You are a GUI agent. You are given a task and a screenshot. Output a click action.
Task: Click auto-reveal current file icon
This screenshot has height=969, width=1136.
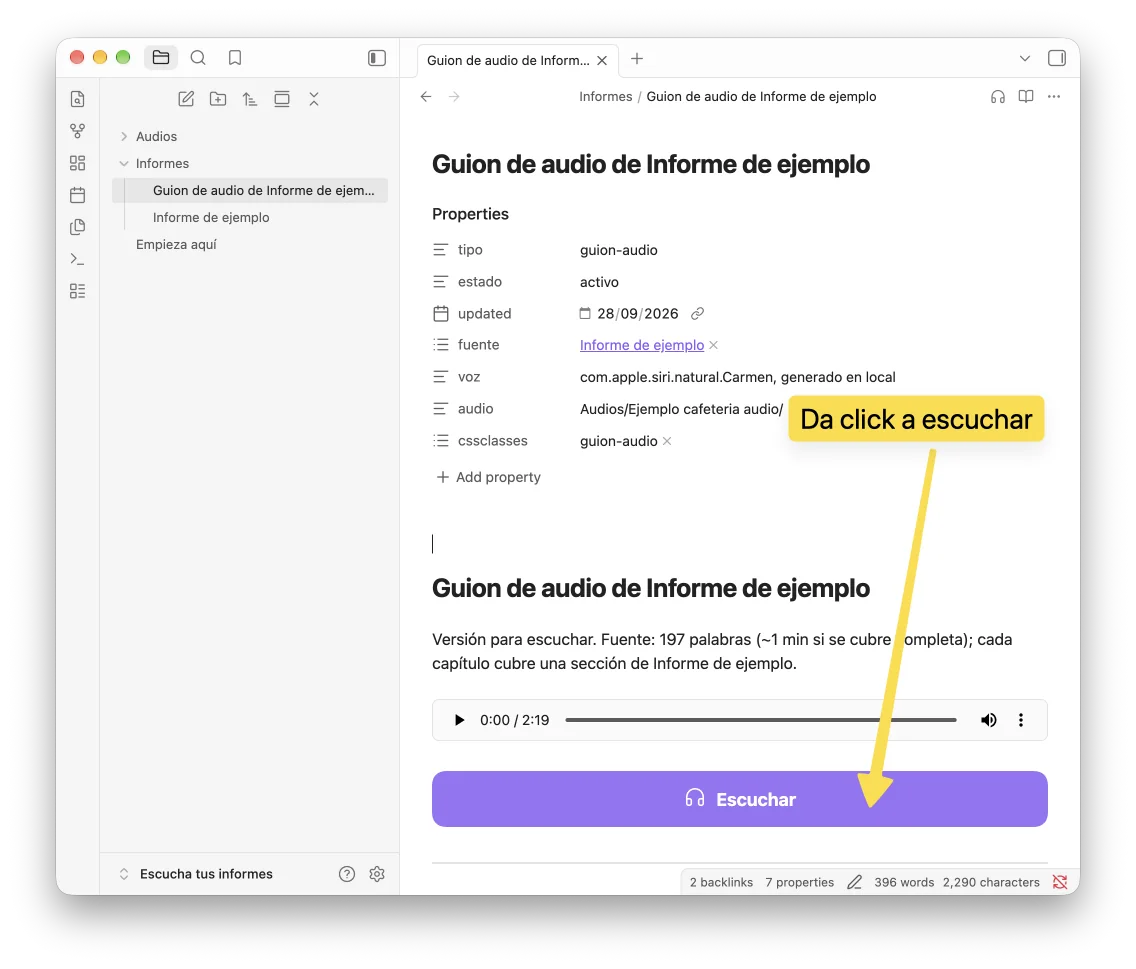click(x=282, y=99)
